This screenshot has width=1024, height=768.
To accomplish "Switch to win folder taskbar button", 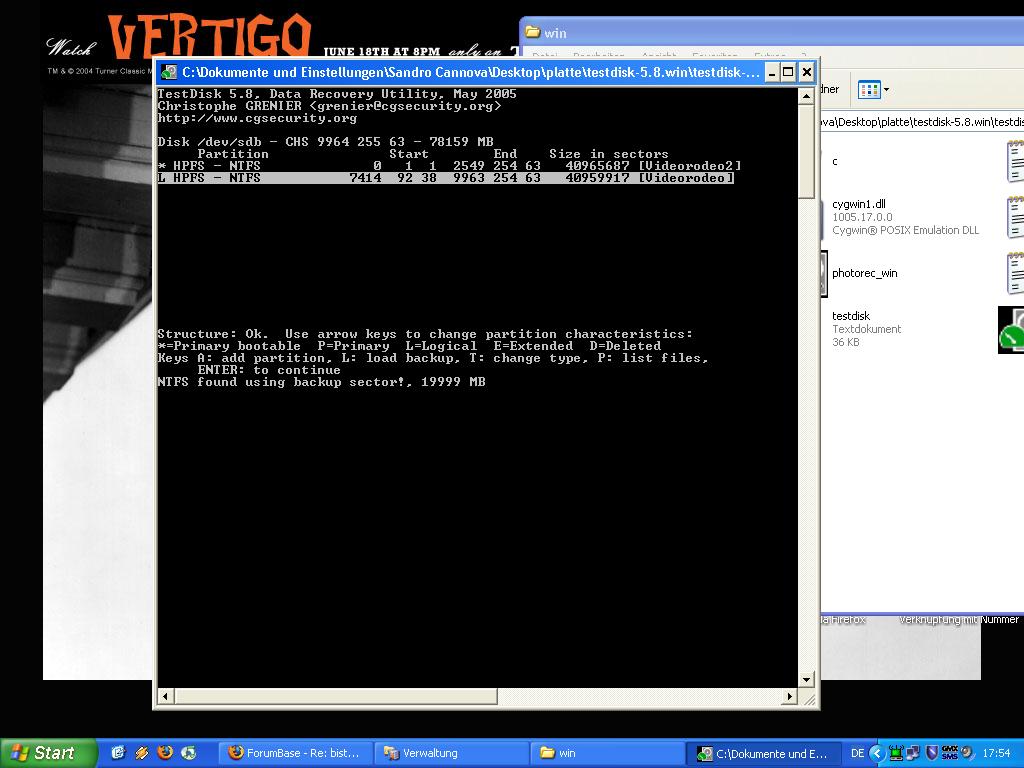I will pyautogui.click(x=607, y=753).
